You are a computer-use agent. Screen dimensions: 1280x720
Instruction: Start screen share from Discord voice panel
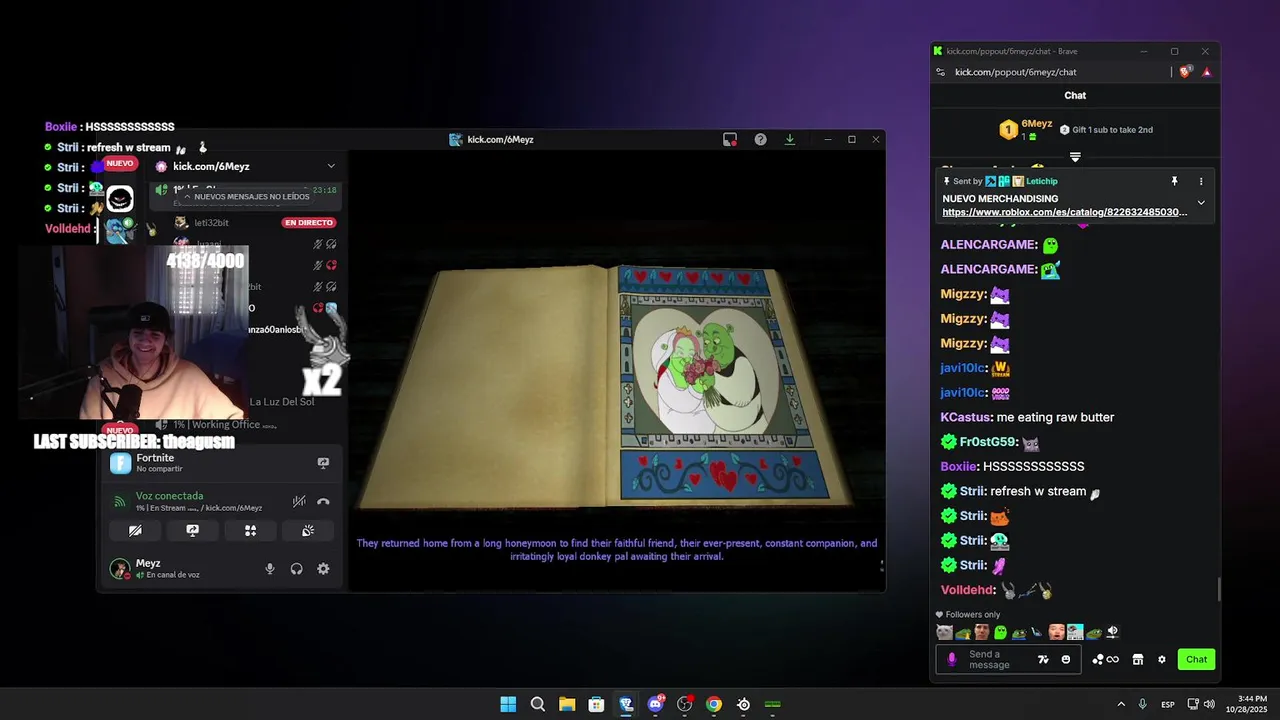pos(193,531)
